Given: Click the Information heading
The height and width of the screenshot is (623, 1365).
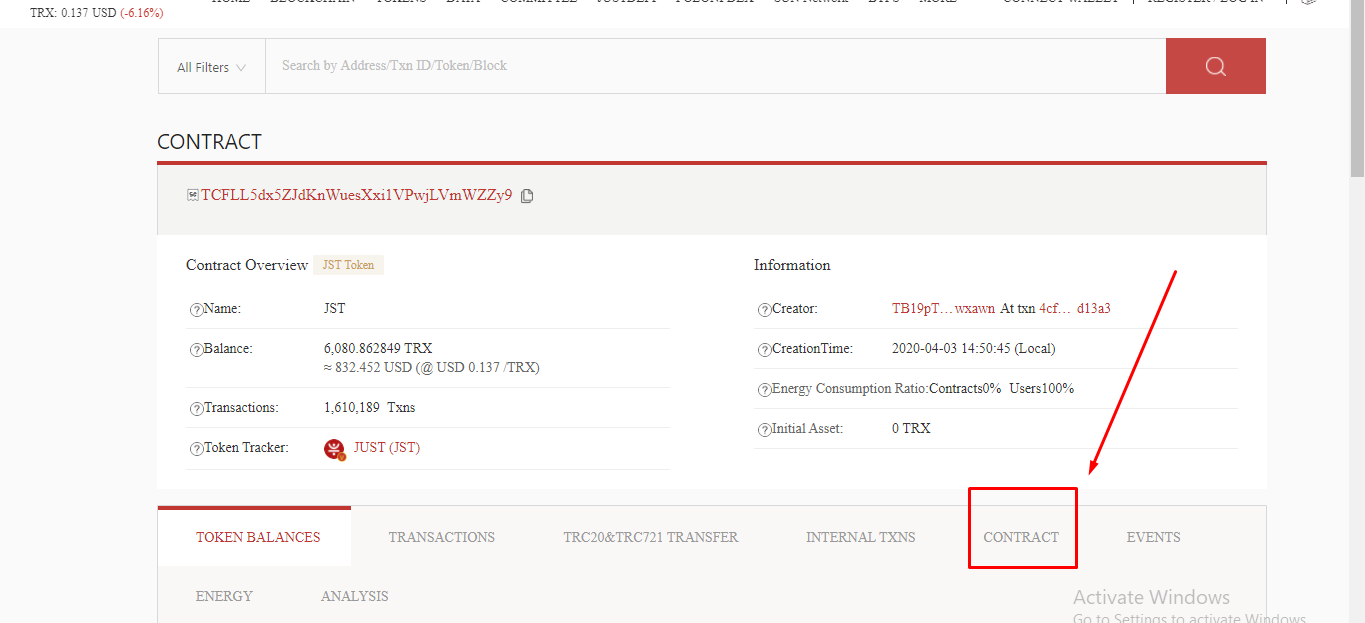Looking at the screenshot, I should click(792, 265).
